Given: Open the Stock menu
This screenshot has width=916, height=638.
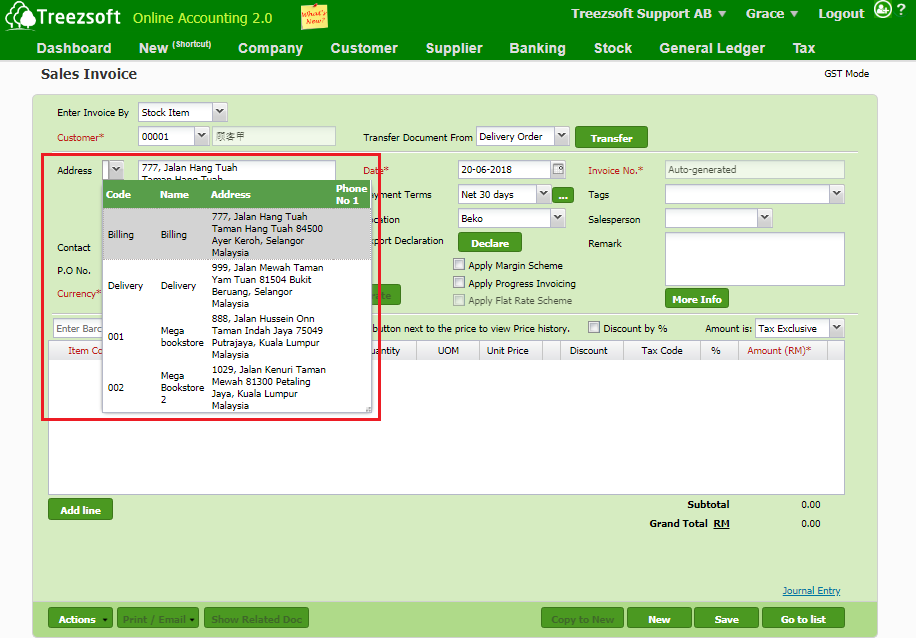Looking at the screenshot, I should coord(613,48).
